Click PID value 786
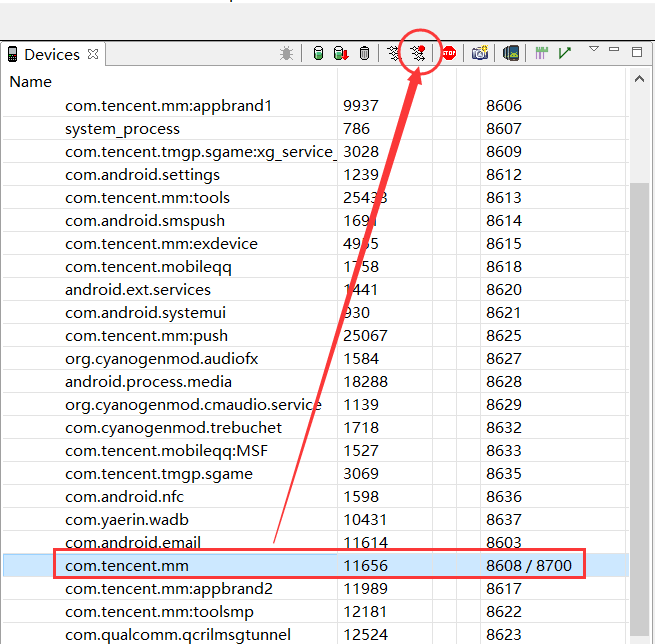The height and width of the screenshot is (644, 655). tap(356, 129)
